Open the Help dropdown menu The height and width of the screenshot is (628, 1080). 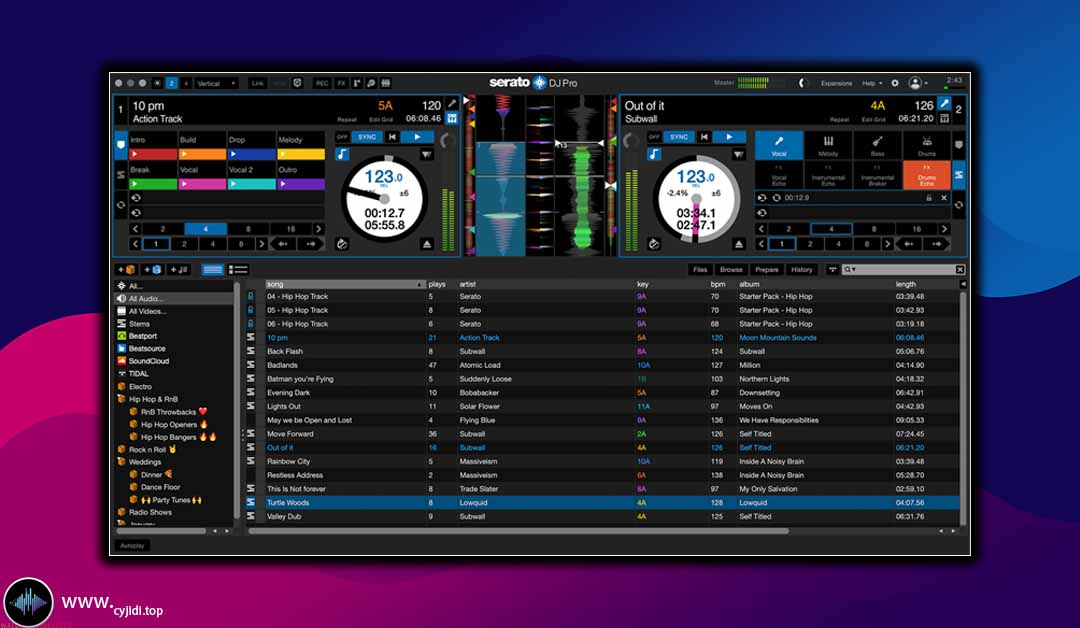tap(872, 83)
